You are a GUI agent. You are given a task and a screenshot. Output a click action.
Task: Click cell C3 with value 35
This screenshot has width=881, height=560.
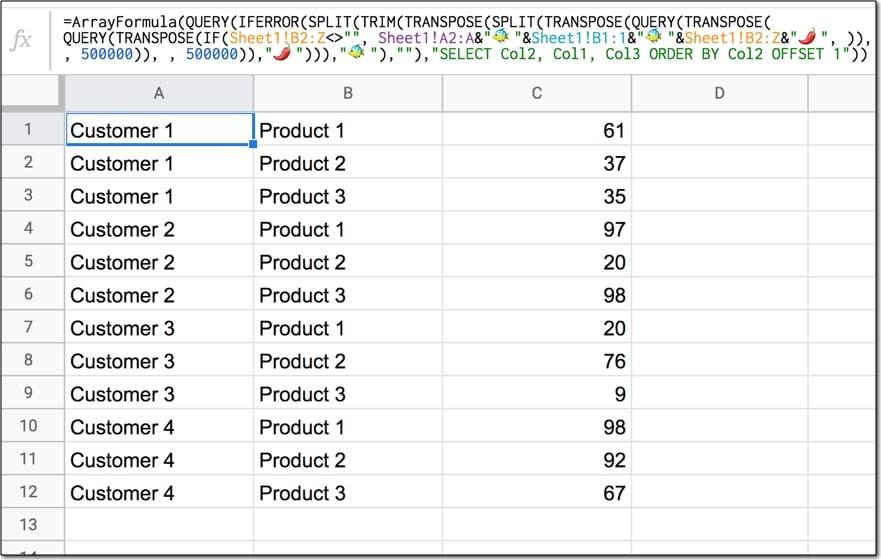537,195
